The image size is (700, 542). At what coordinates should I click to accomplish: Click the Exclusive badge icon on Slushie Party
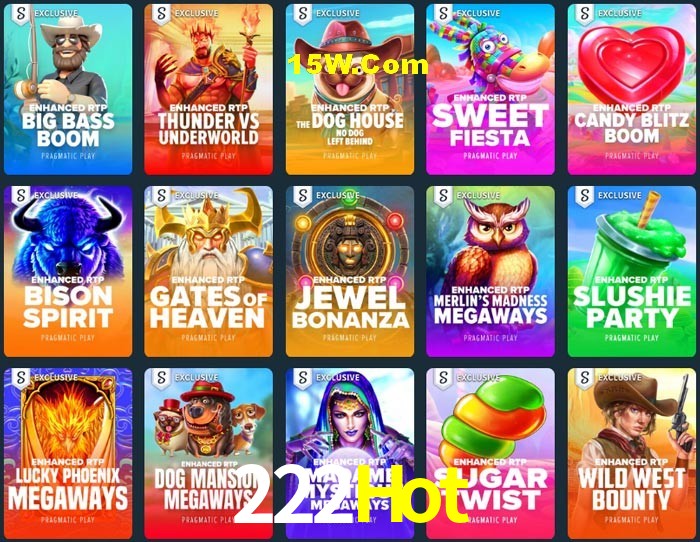pos(584,196)
